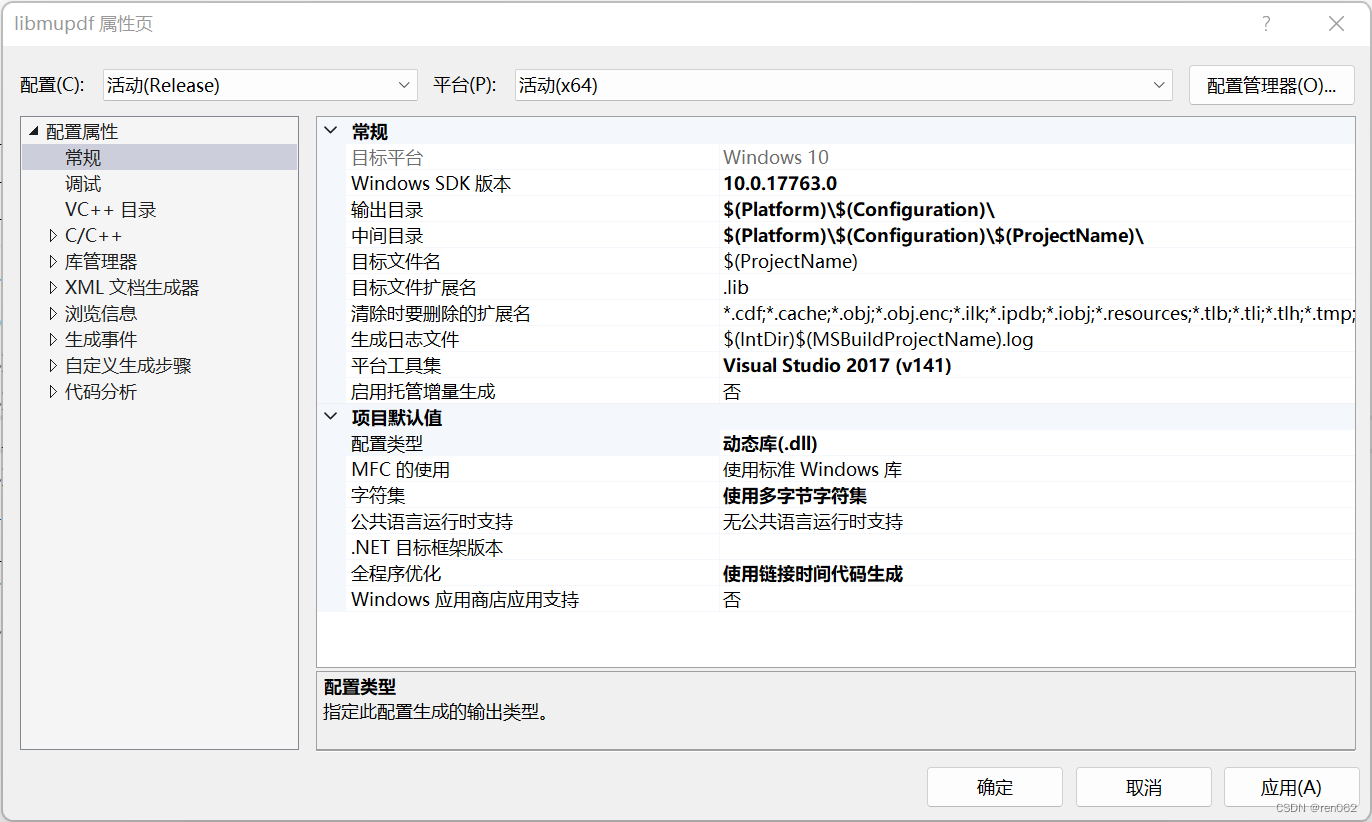Image resolution: width=1372 pixels, height=822 pixels.
Task: Collapse the 项目默认值 section
Action: point(330,417)
